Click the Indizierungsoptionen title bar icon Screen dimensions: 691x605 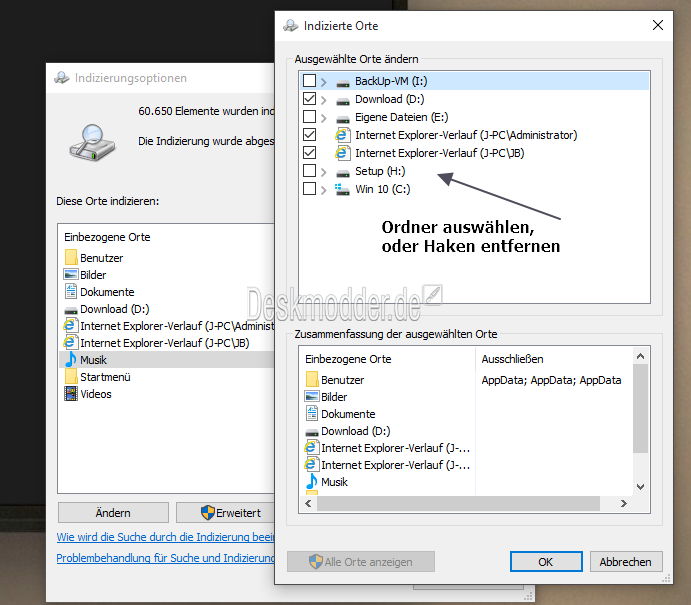click(x=62, y=78)
